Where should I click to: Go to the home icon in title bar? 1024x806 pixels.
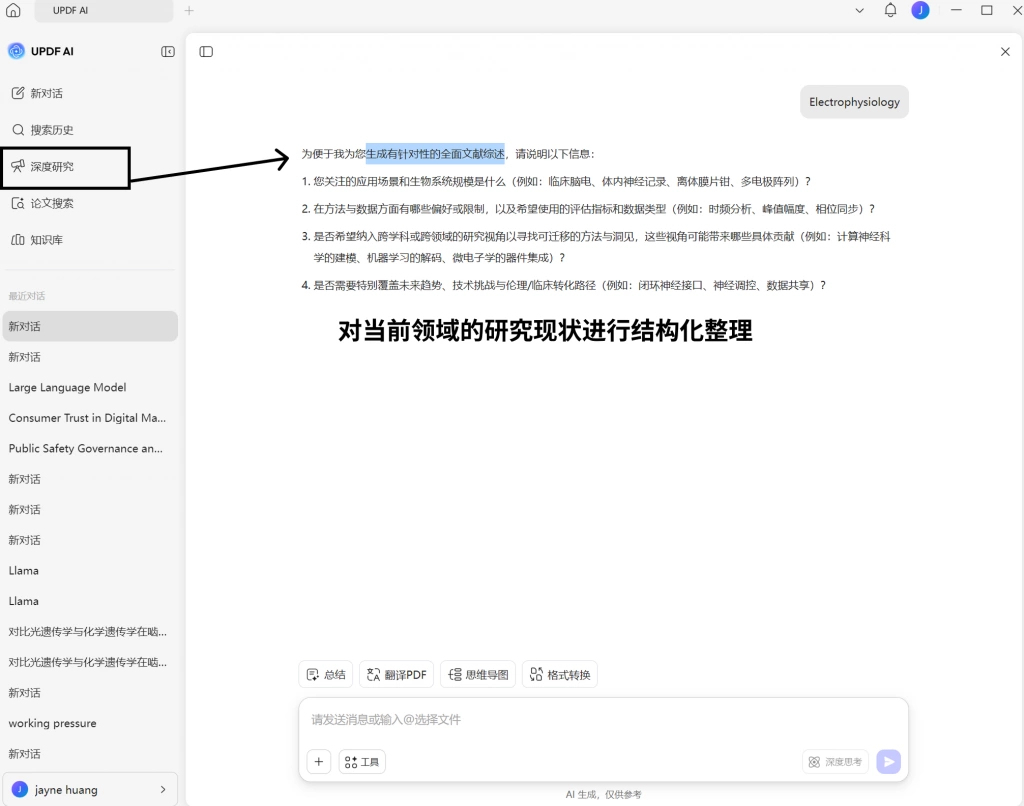pyautogui.click(x=13, y=10)
